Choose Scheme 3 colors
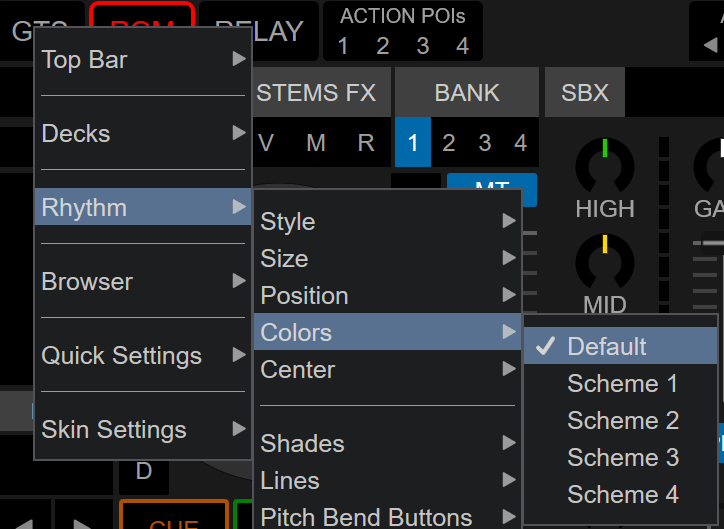724x529 pixels. point(622,458)
